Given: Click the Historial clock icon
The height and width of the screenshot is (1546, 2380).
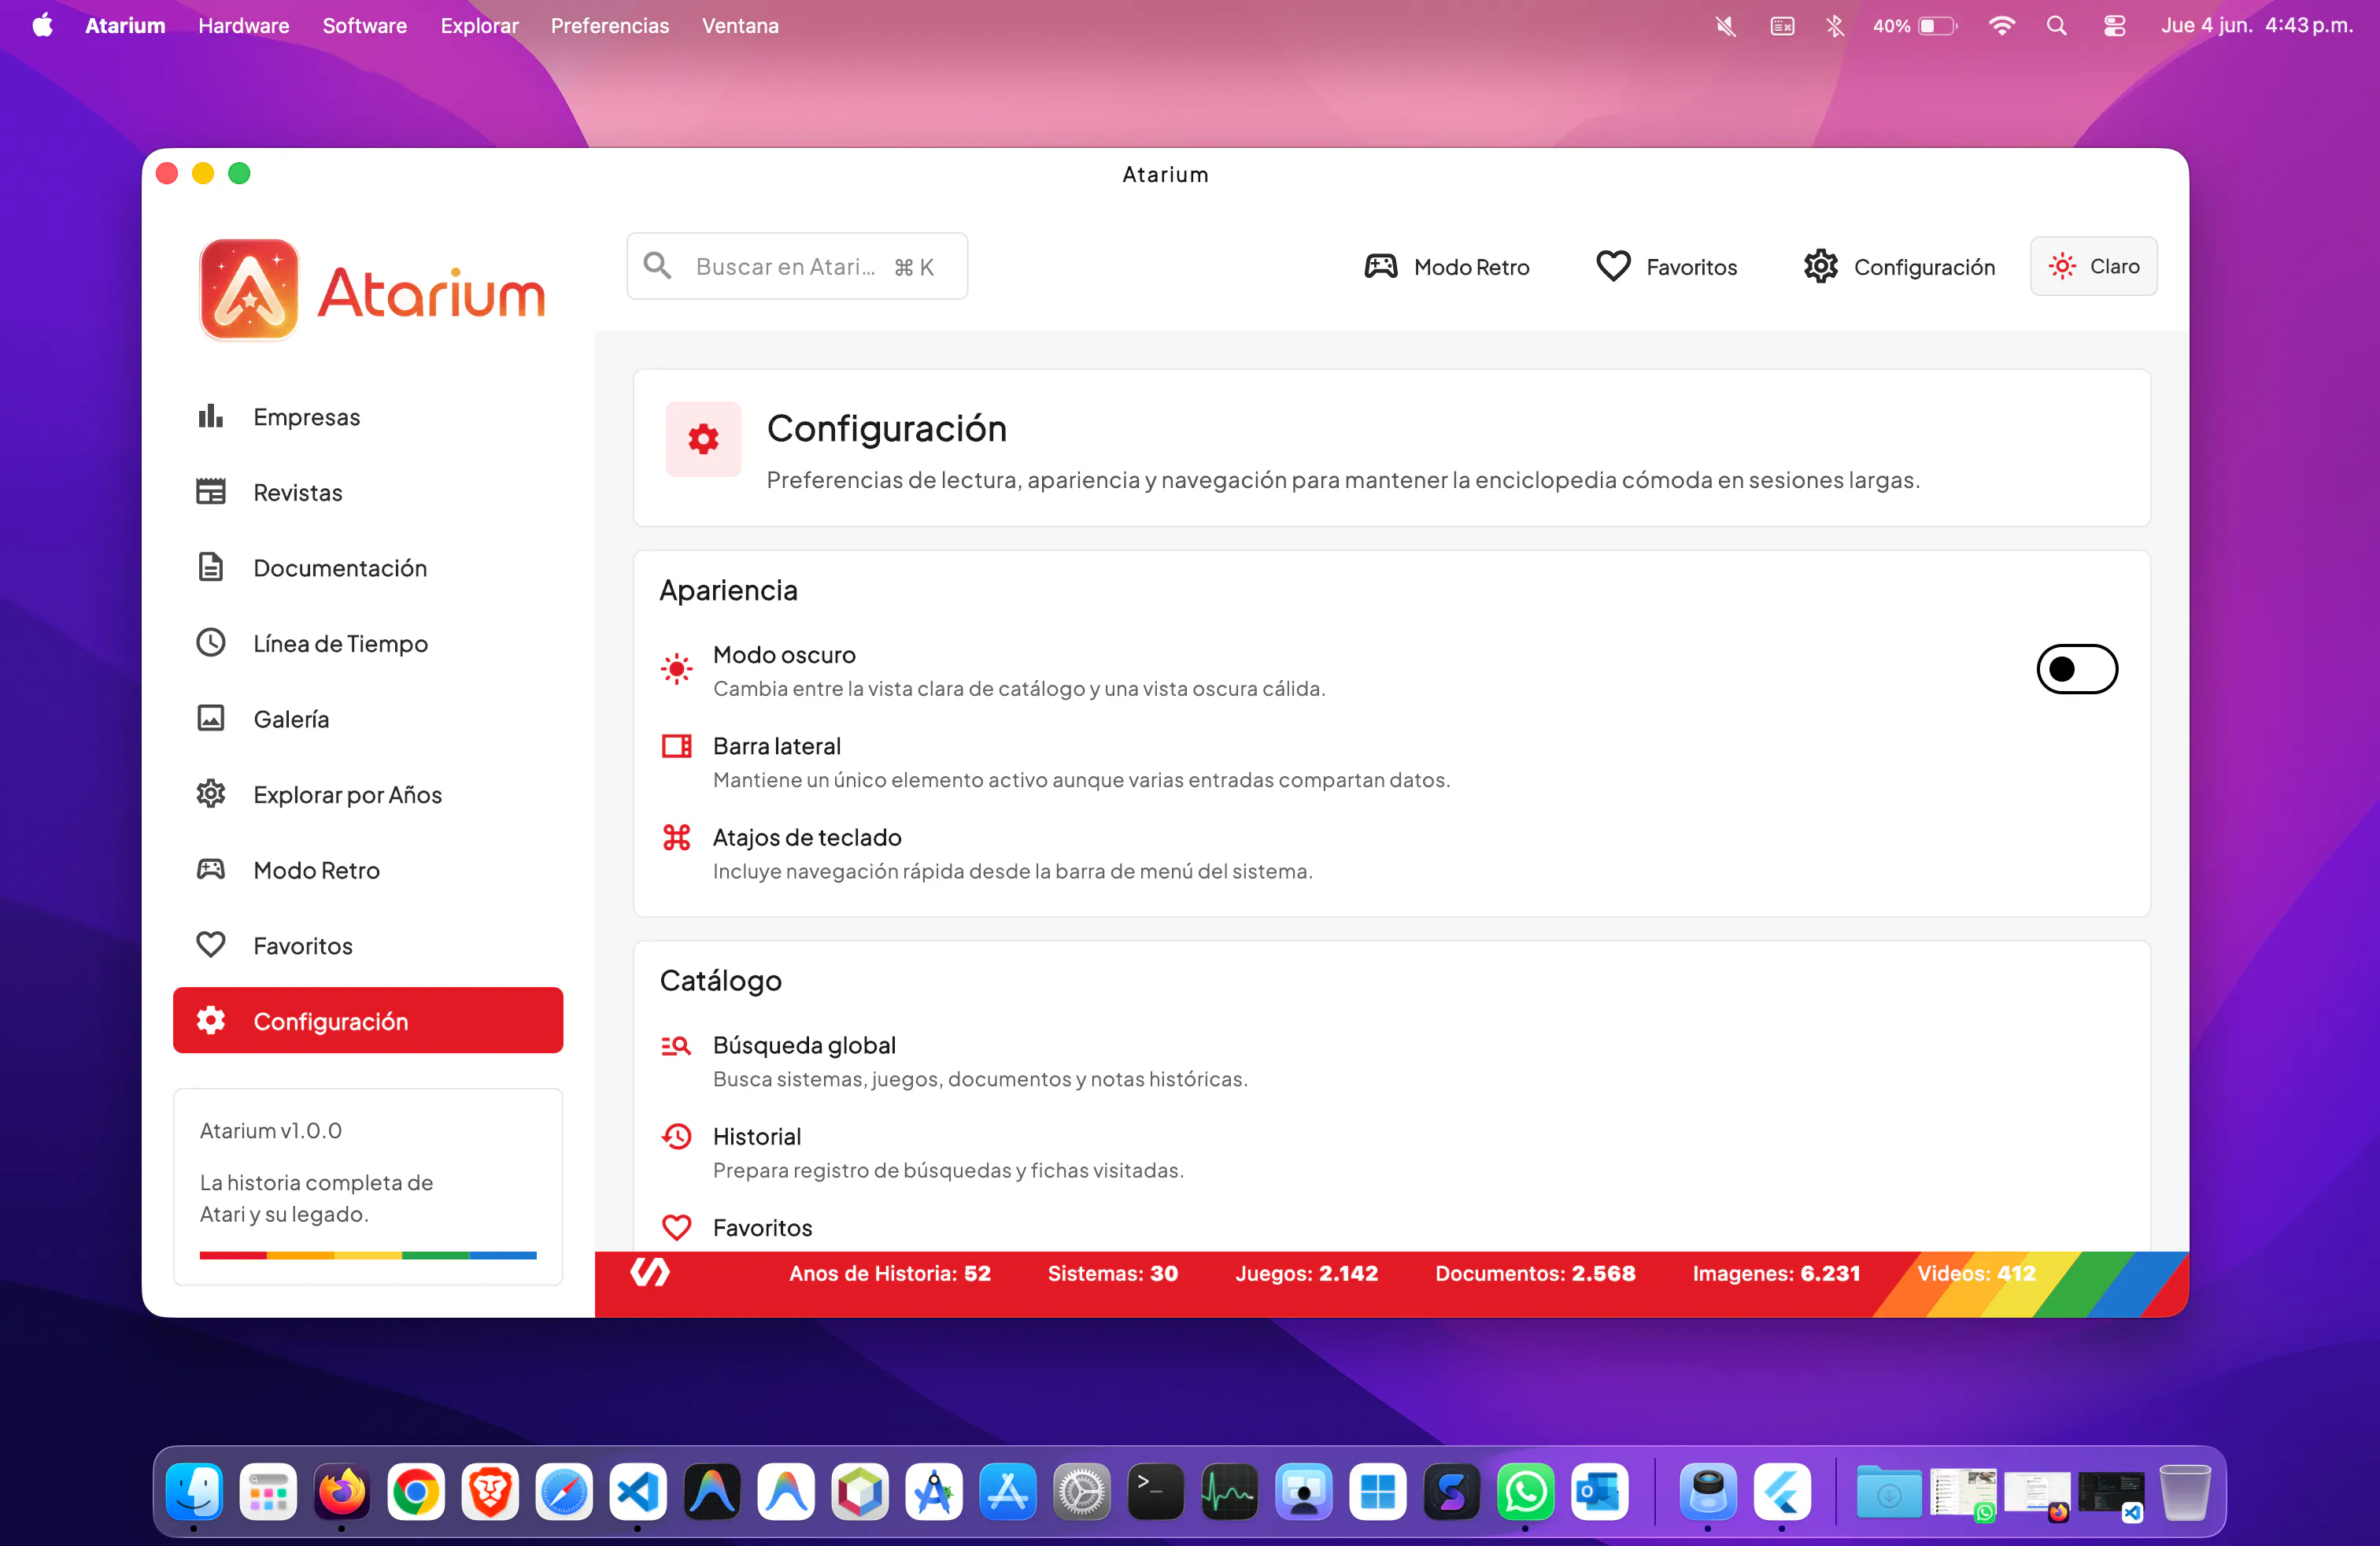Looking at the screenshot, I should tap(677, 1137).
